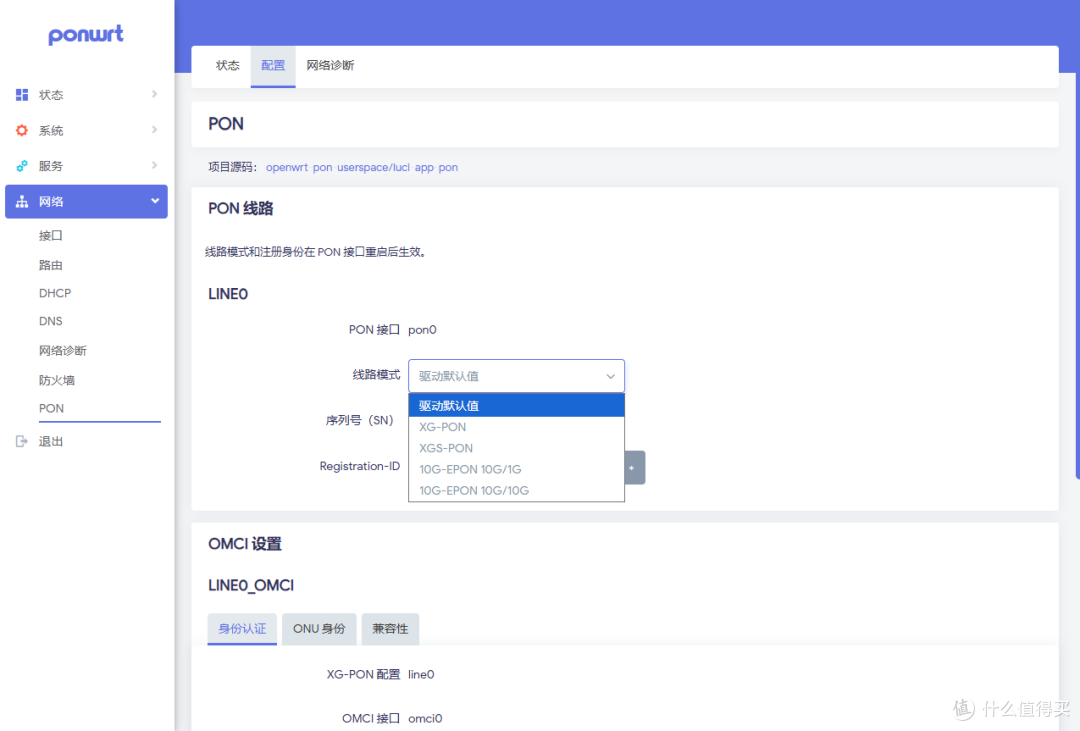Click the LINE0_OMCI section heading
This screenshot has height=731, width=1080.
tap(251, 586)
